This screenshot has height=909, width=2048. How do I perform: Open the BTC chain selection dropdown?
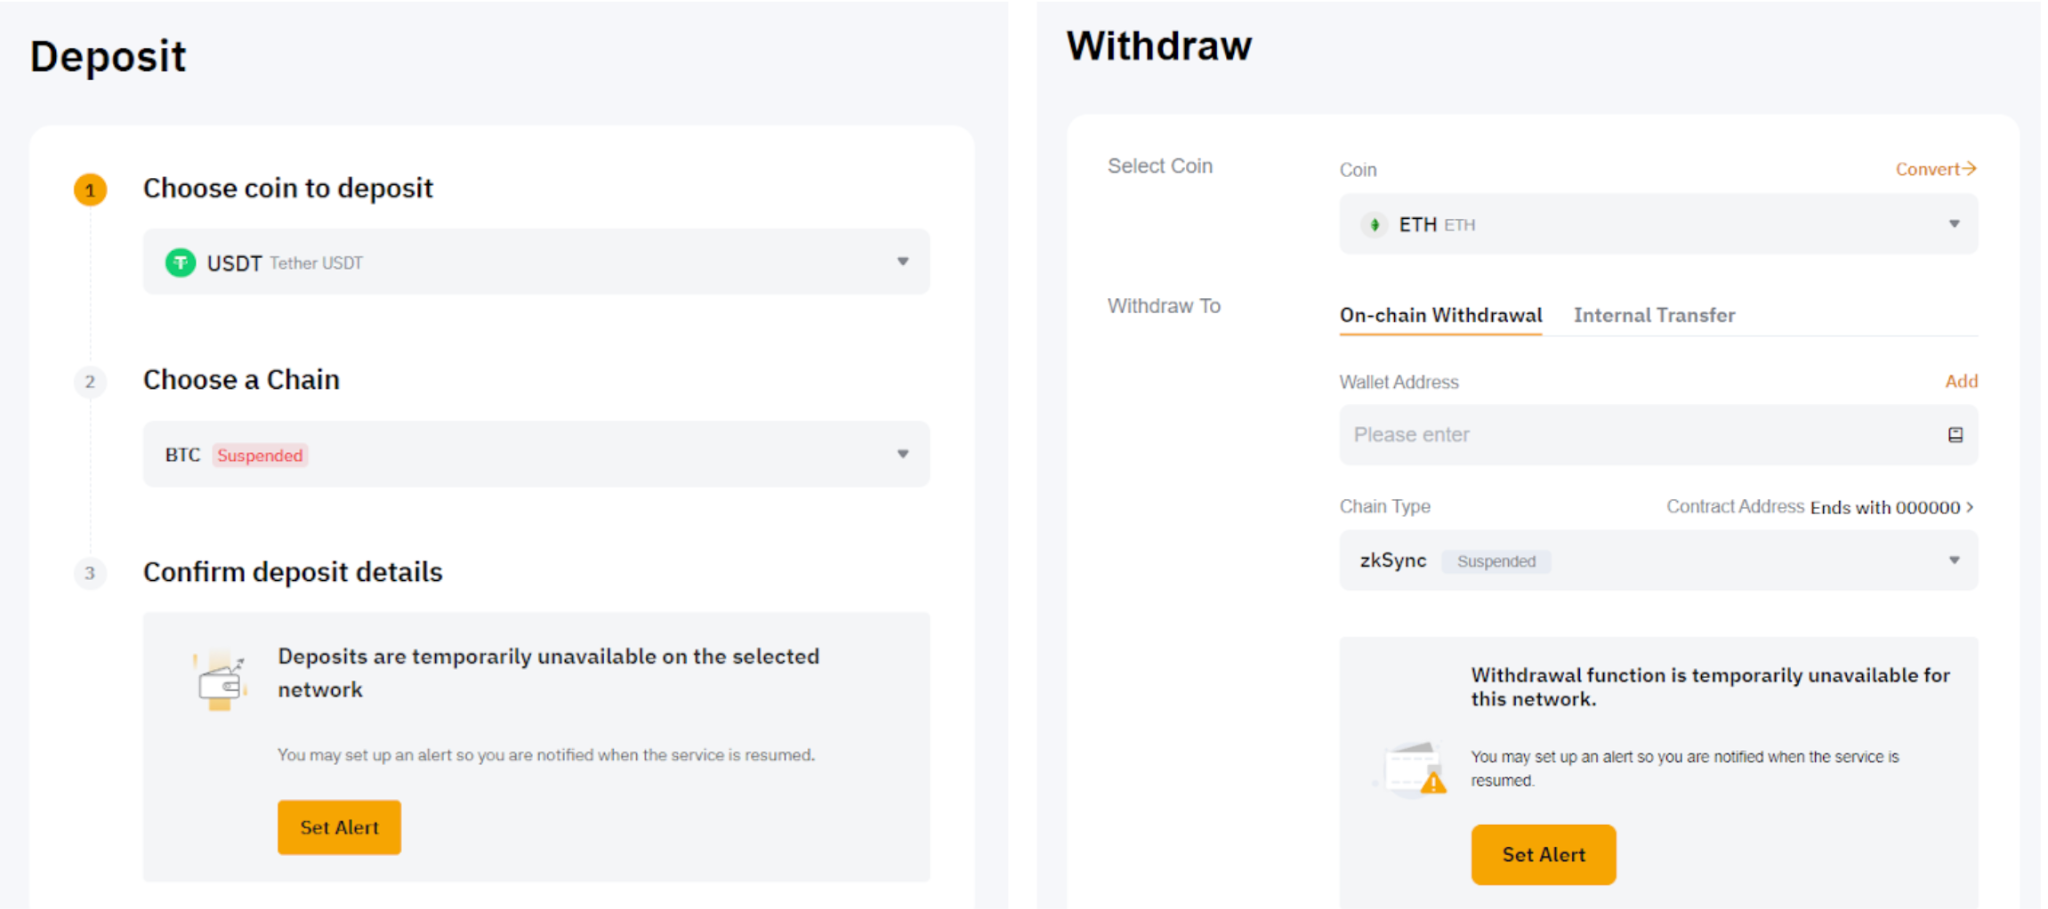pos(902,454)
